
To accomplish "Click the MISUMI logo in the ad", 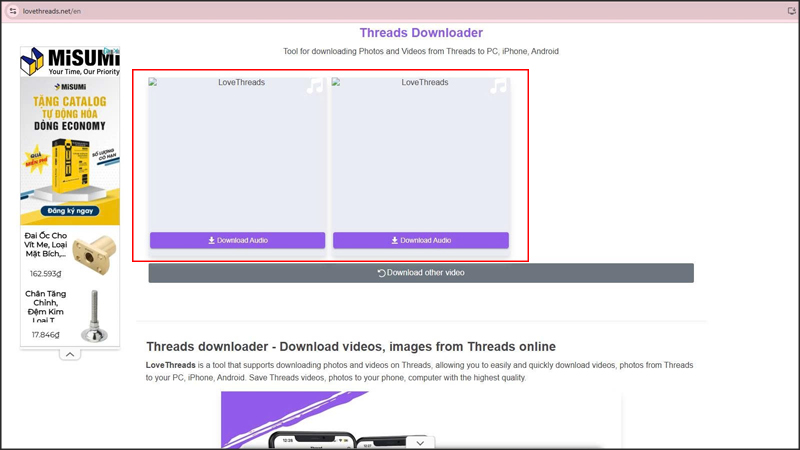I will pyautogui.click(x=68, y=62).
